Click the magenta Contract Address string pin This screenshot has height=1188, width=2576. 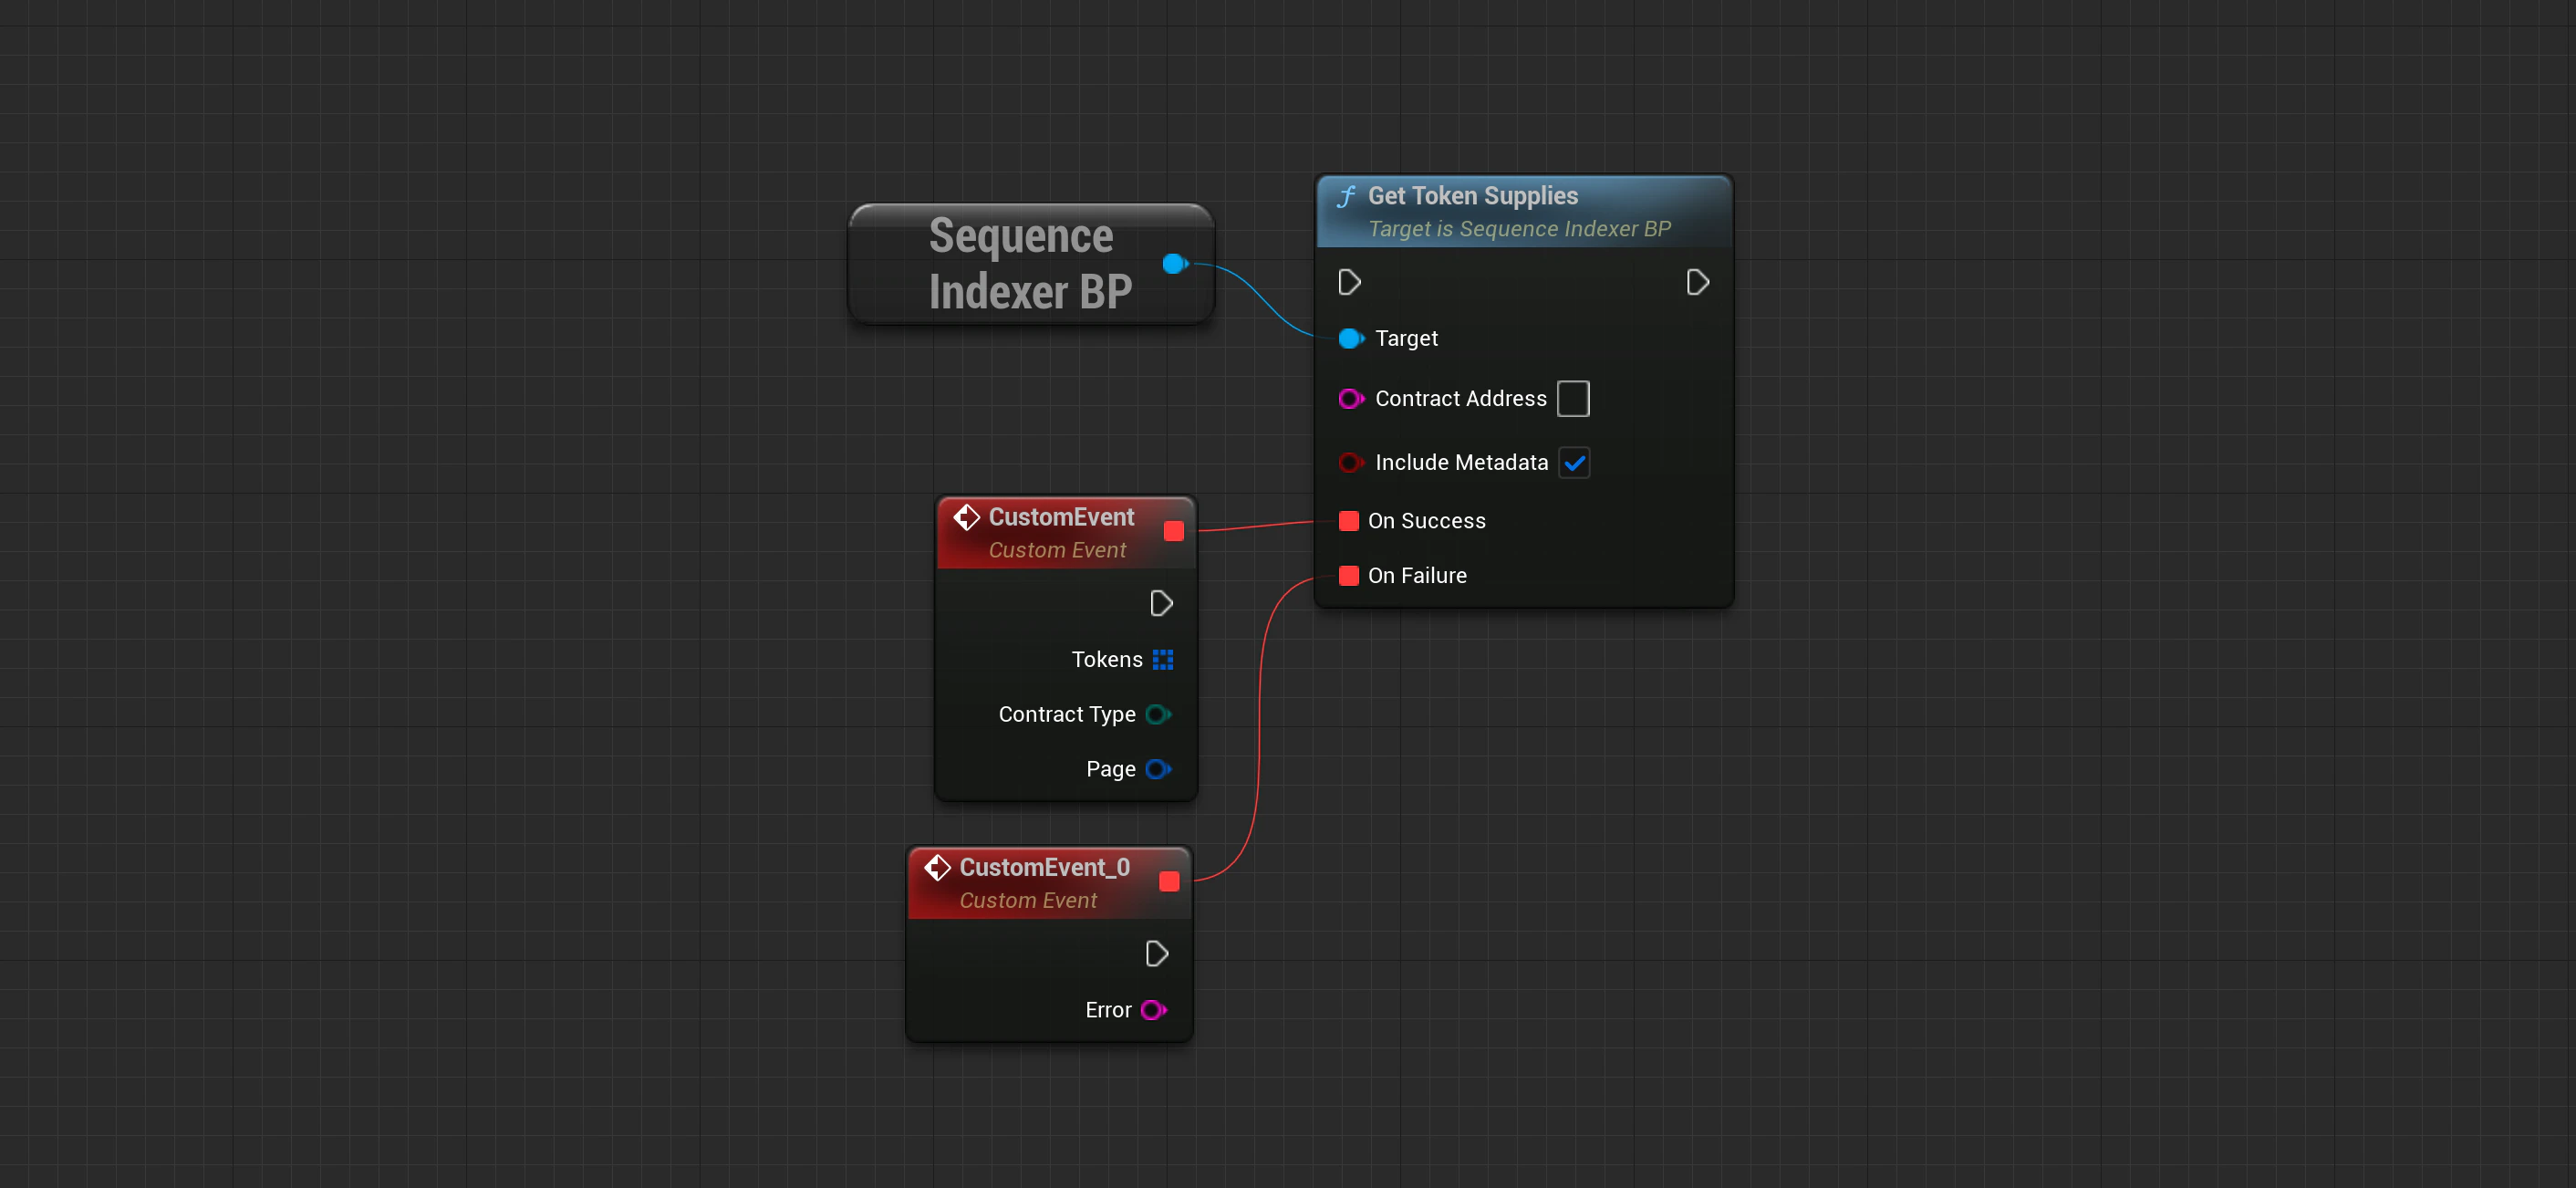(1350, 399)
